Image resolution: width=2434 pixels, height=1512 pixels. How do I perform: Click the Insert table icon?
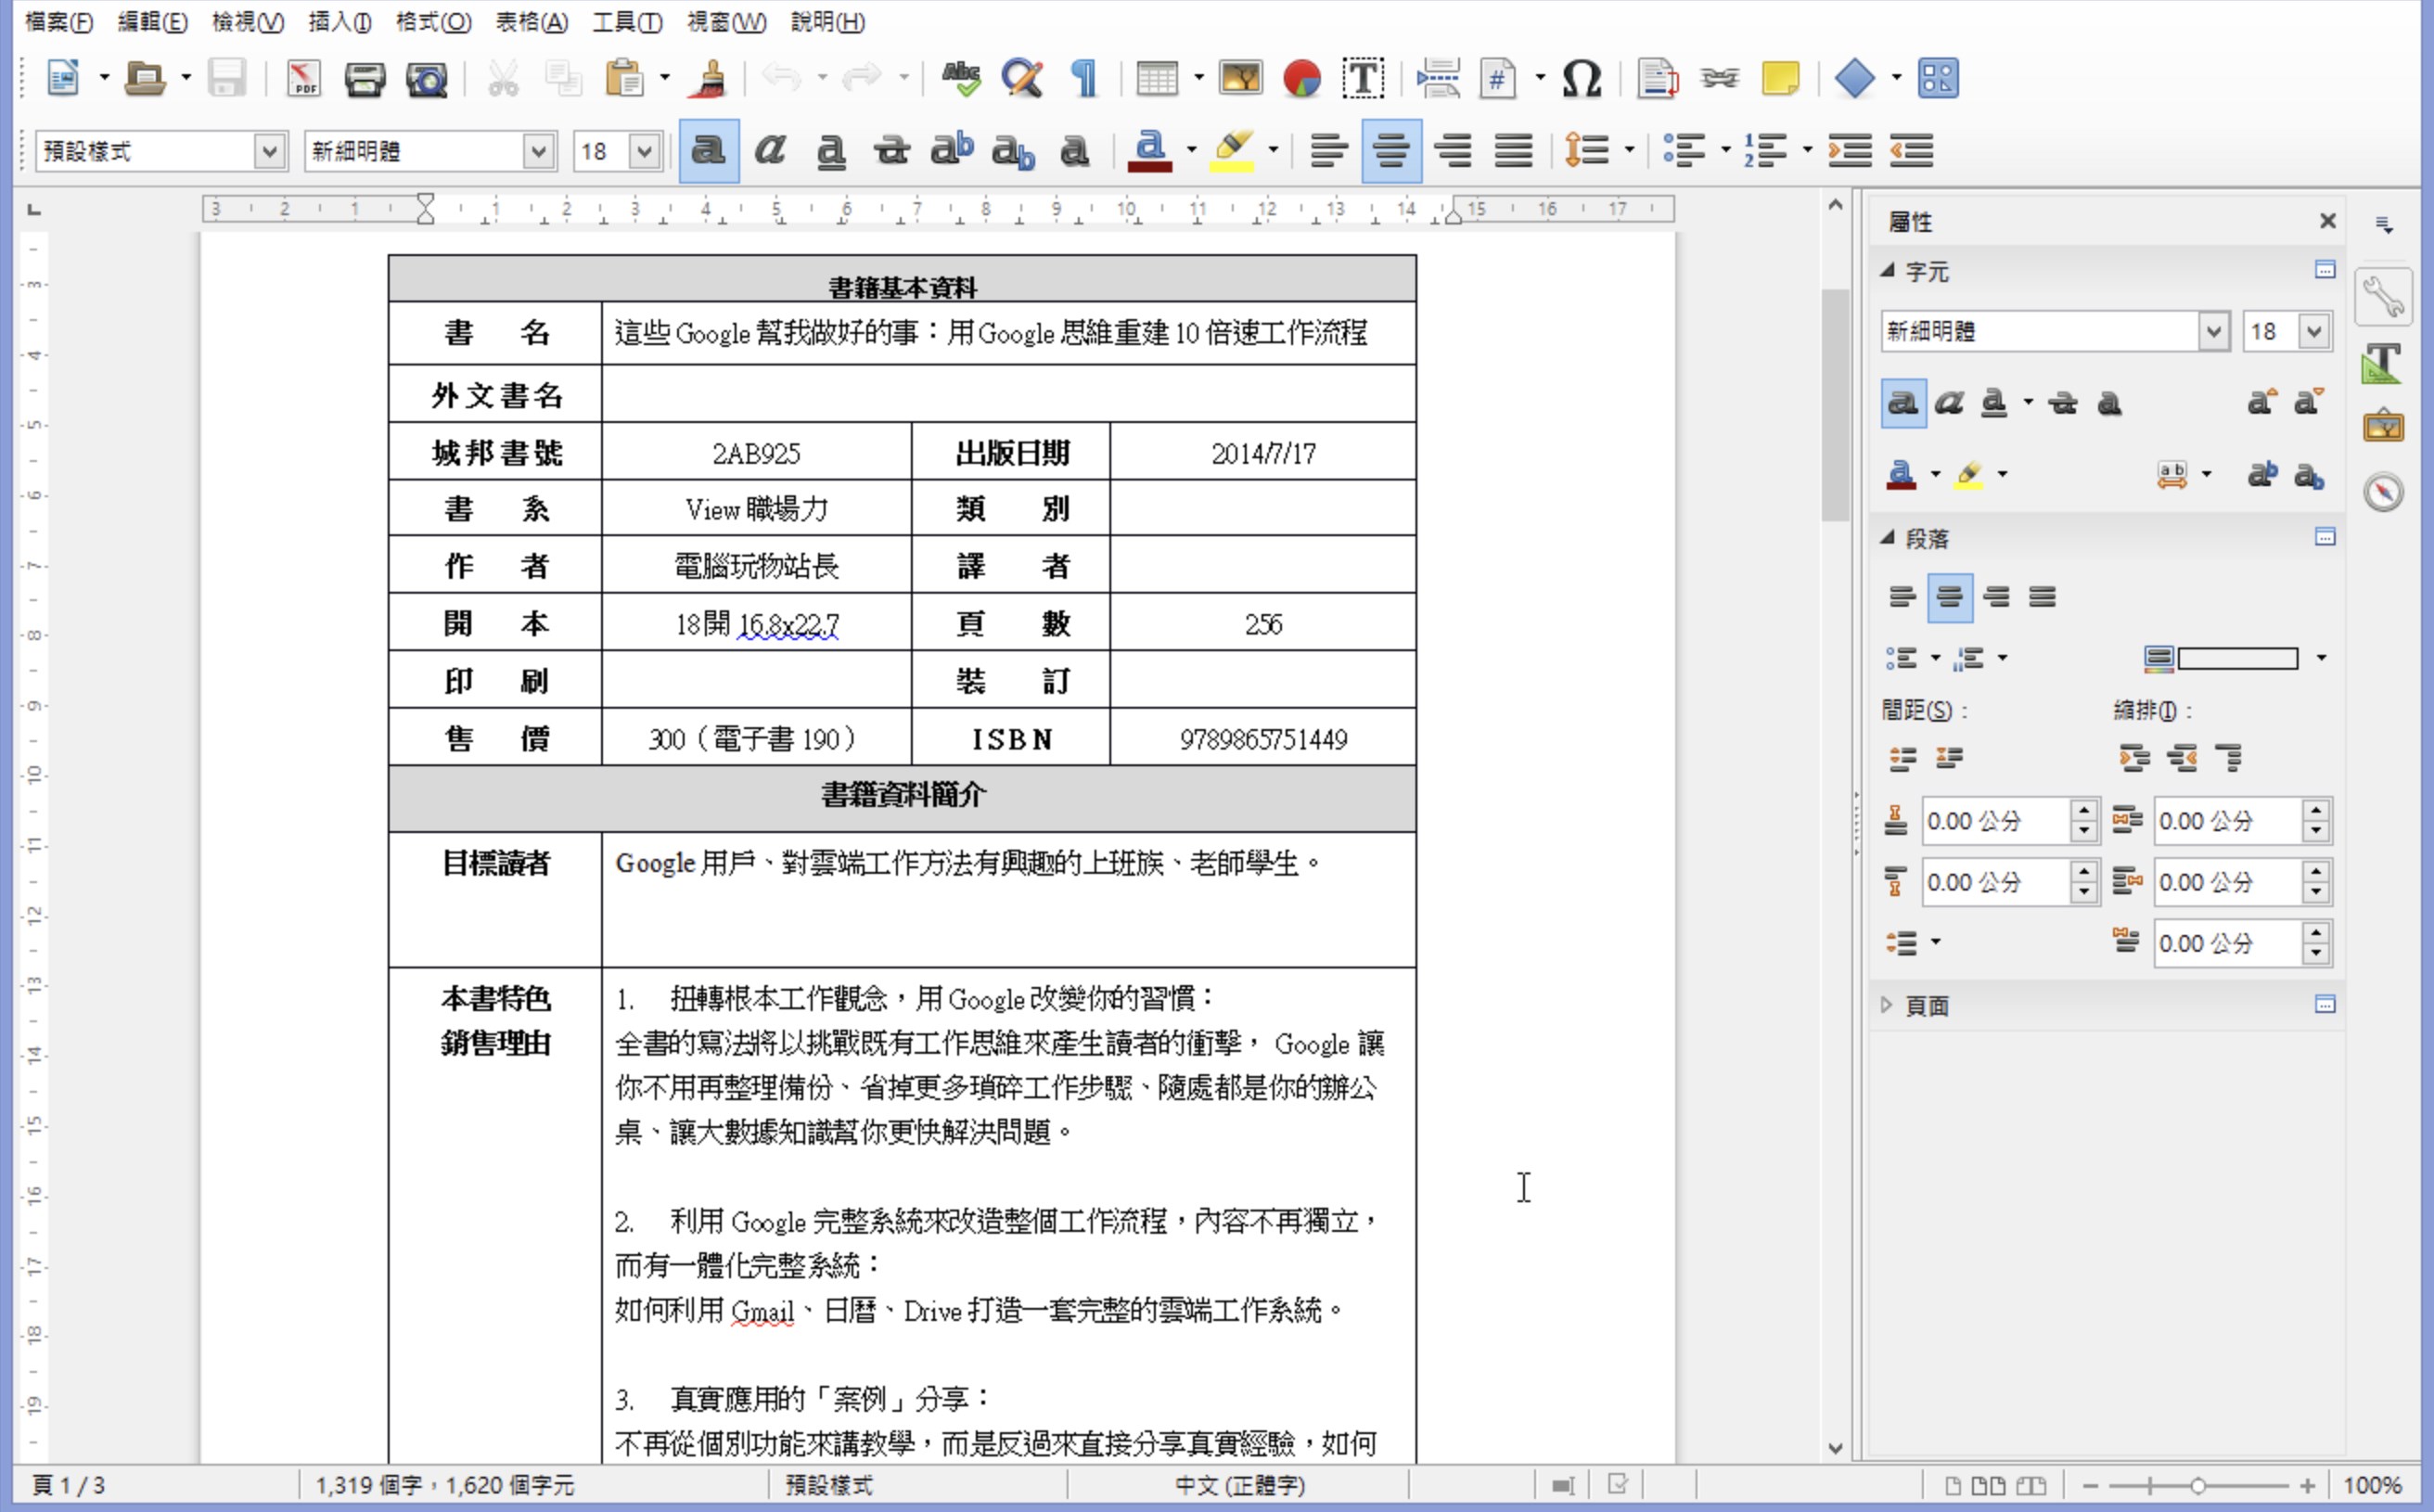[1157, 79]
